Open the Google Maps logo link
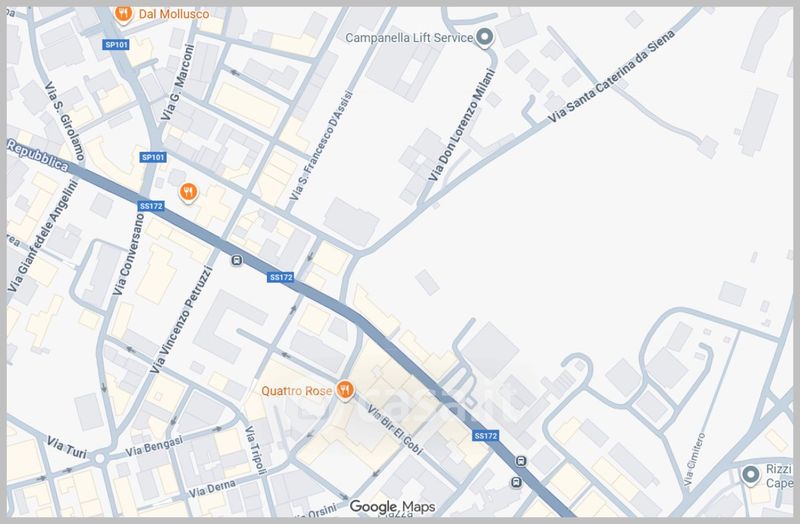This screenshot has height=524, width=800. (392, 508)
